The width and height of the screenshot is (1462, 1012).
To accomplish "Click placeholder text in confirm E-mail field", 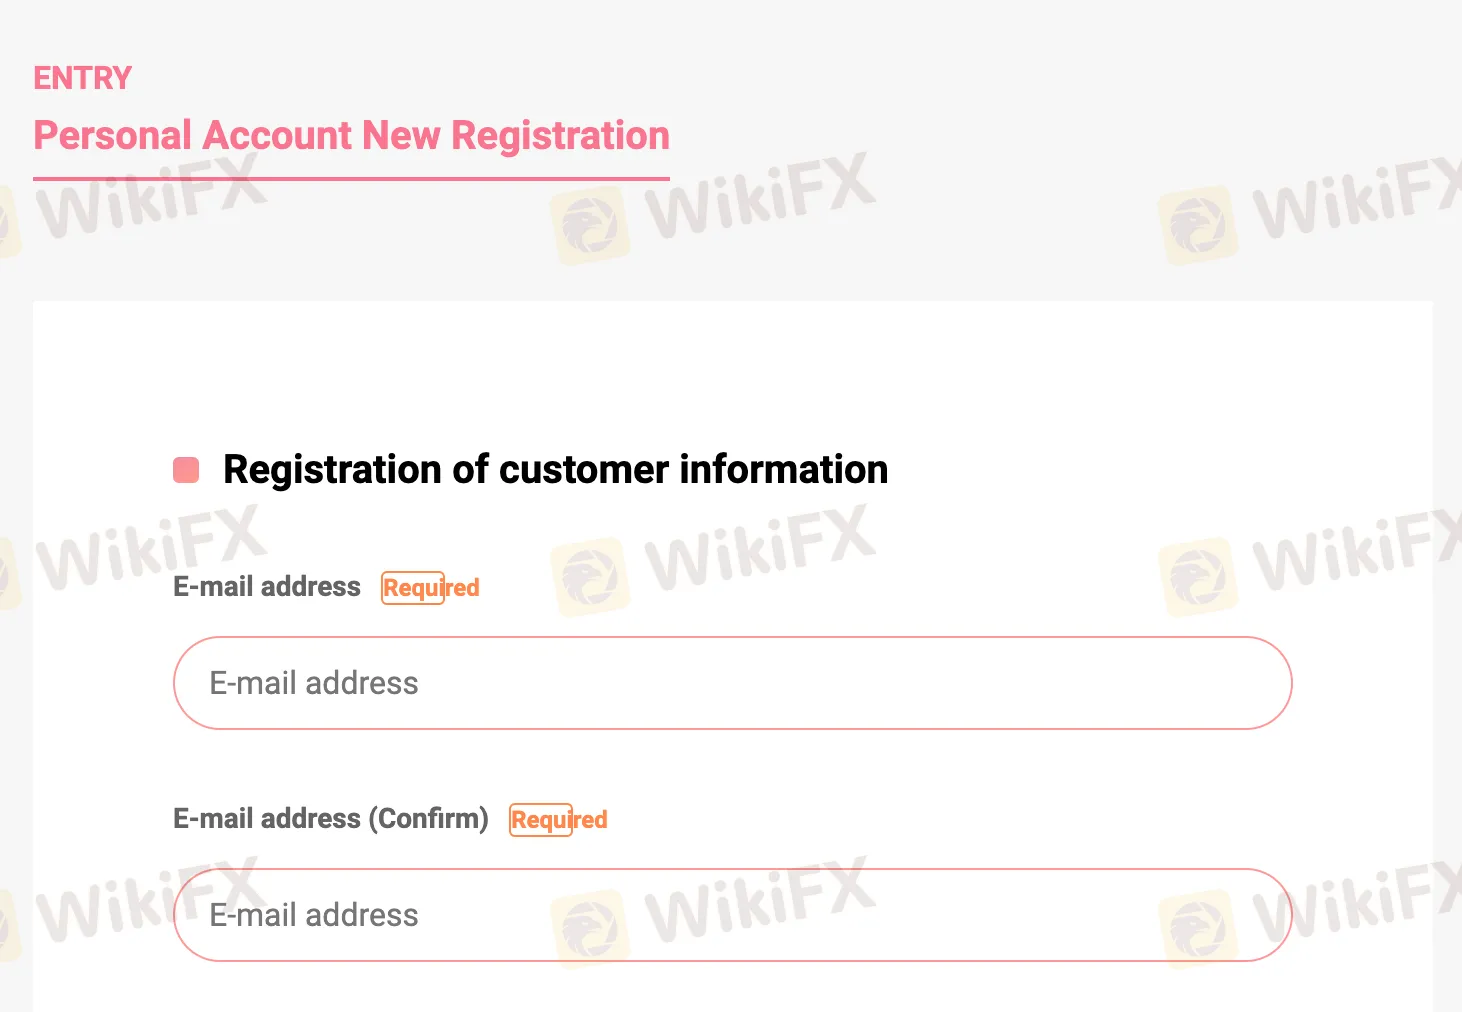I will [x=314, y=915].
